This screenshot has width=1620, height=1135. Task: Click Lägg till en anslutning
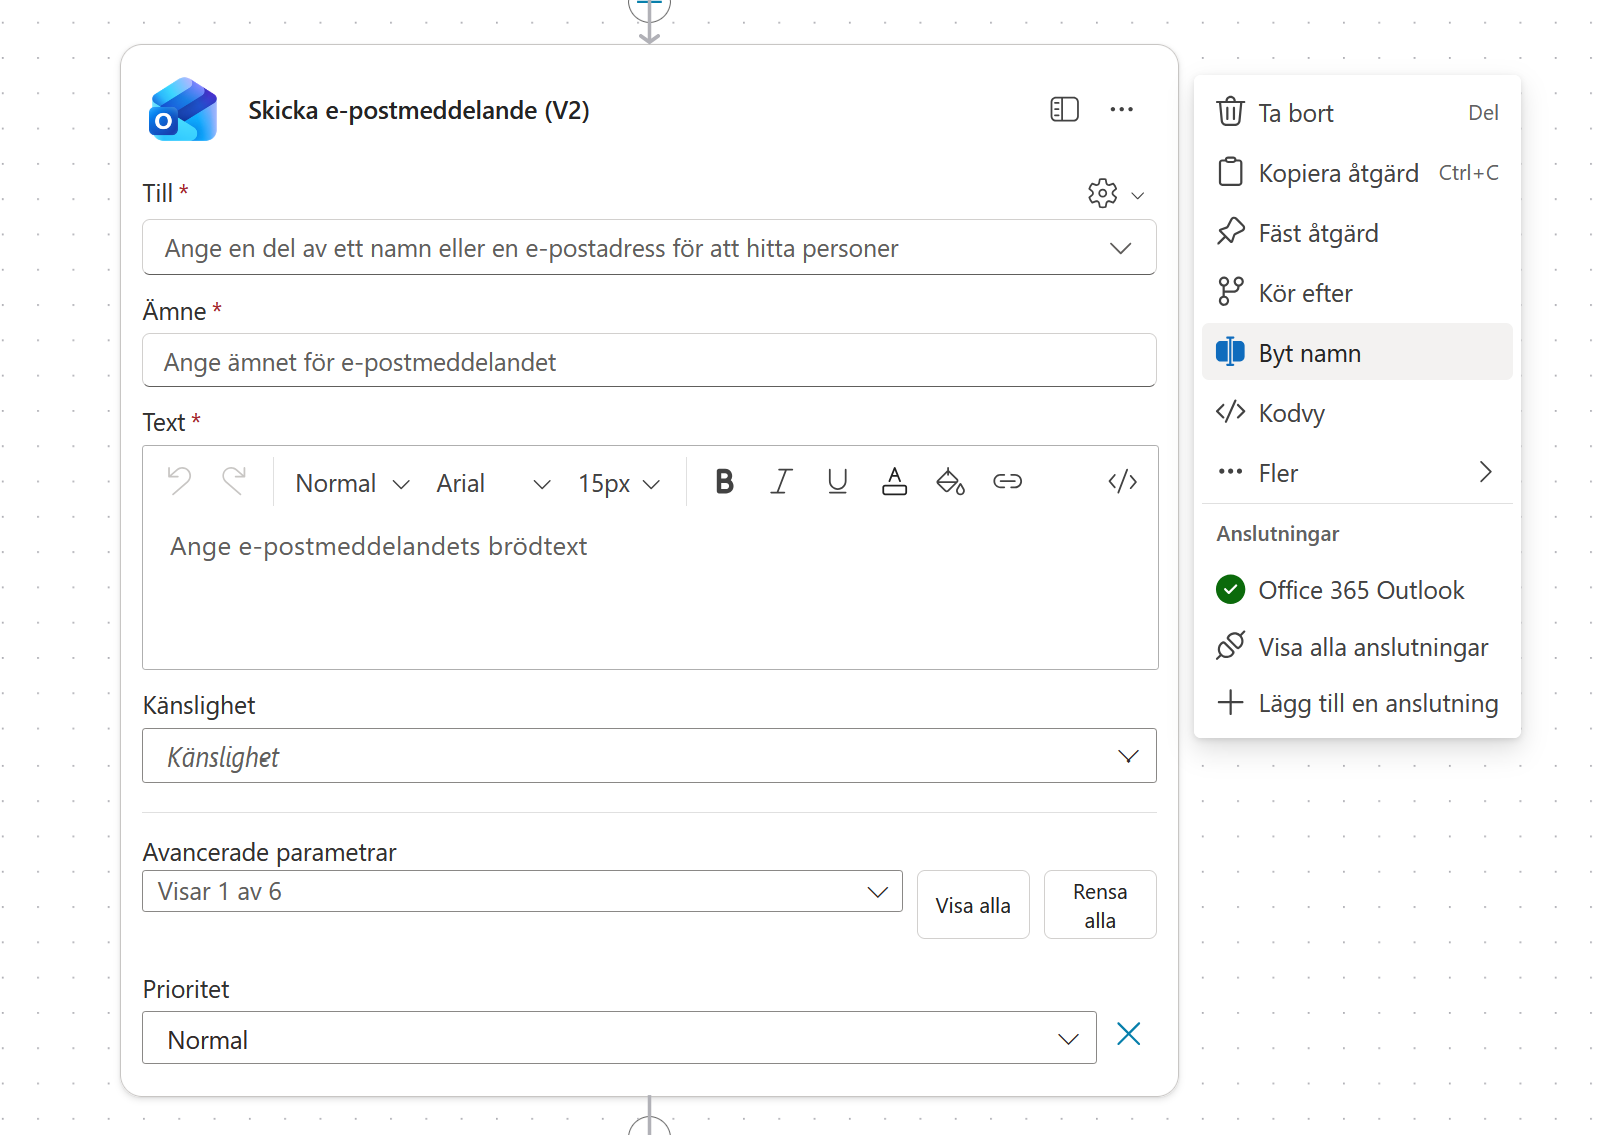coord(1357,703)
